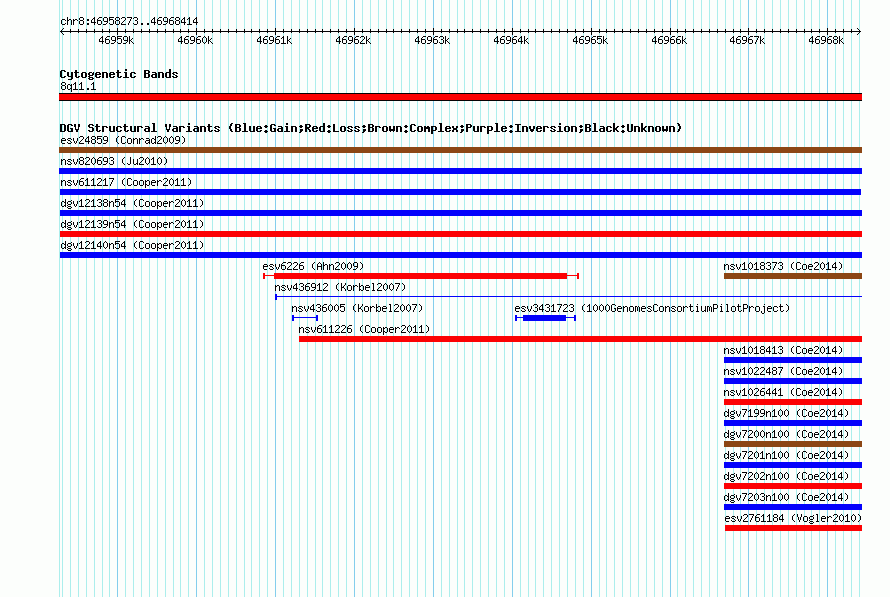The height and width of the screenshot is (597, 890).
Task: Click the red nsv611226 loss bar
Action: (x=580, y=339)
